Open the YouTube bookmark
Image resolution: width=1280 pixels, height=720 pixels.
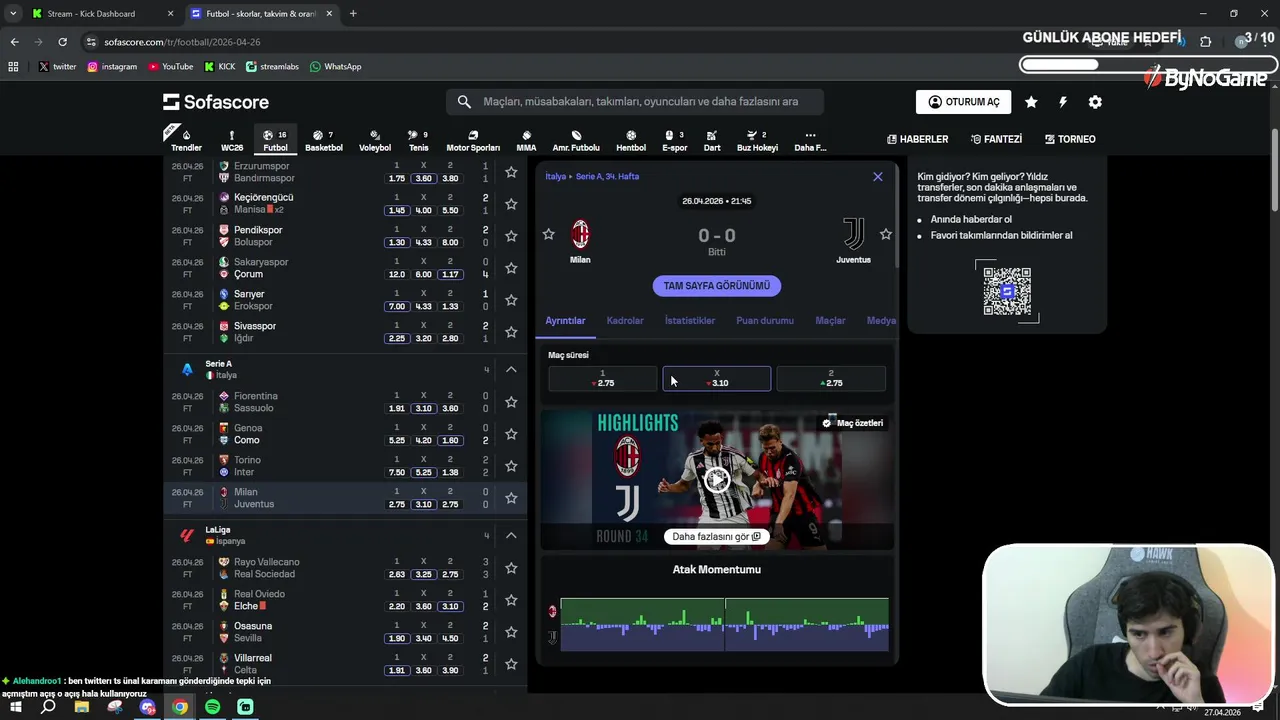(x=171, y=67)
